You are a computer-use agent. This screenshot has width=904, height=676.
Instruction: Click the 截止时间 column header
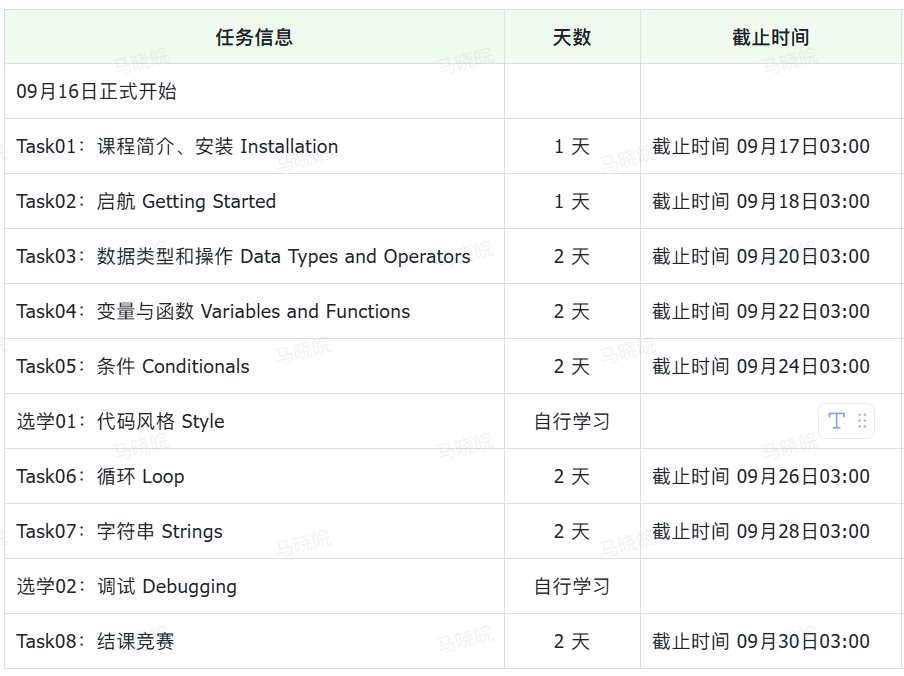[x=771, y=37]
